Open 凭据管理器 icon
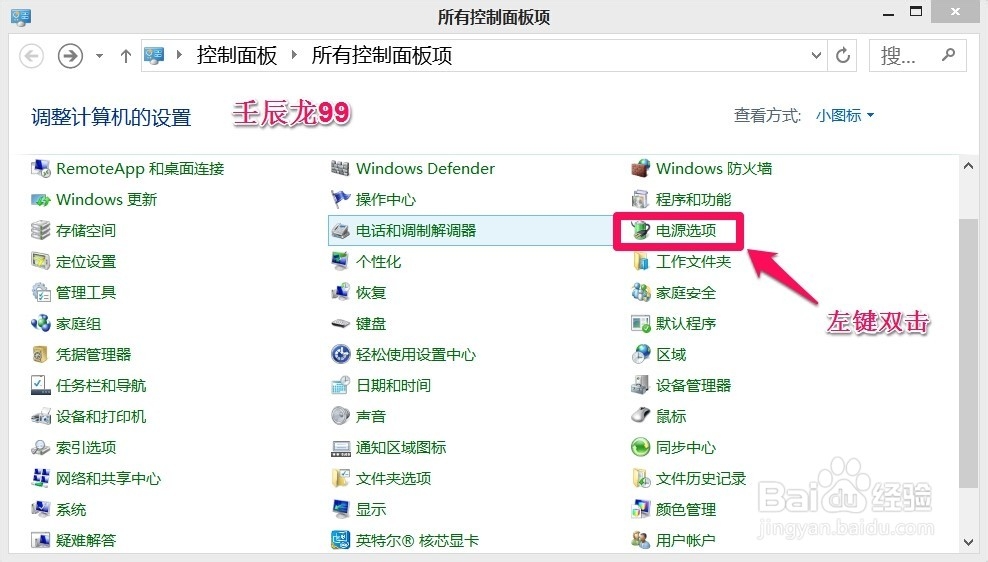Screen dimensions: 988x562 point(41,354)
